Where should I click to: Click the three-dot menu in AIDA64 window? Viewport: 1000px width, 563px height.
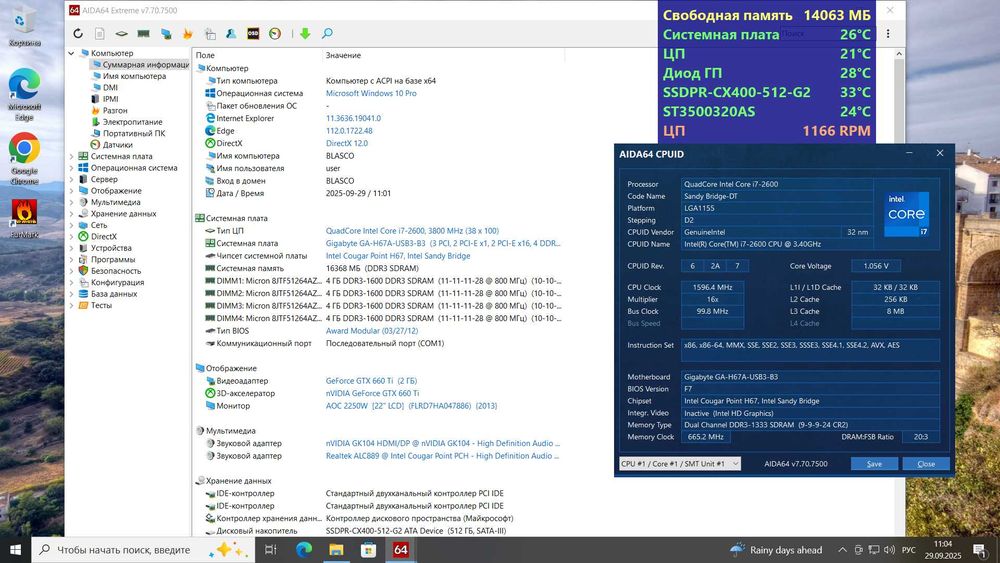[x=888, y=34]
